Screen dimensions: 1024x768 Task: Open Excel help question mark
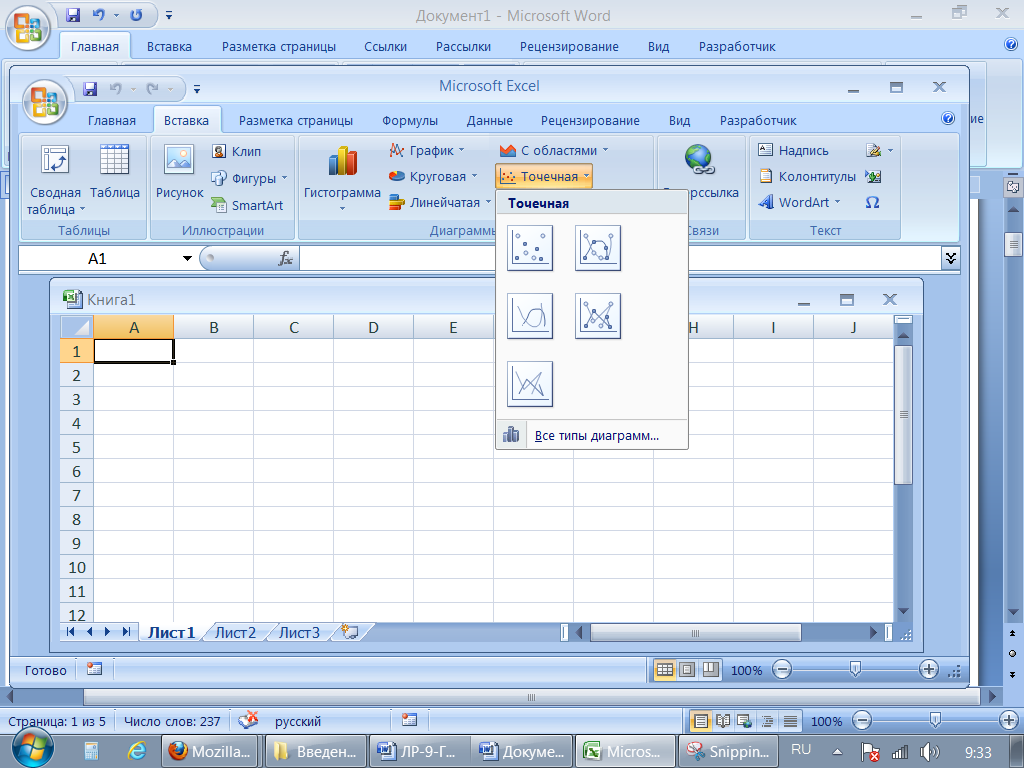(x=948, y=118)
